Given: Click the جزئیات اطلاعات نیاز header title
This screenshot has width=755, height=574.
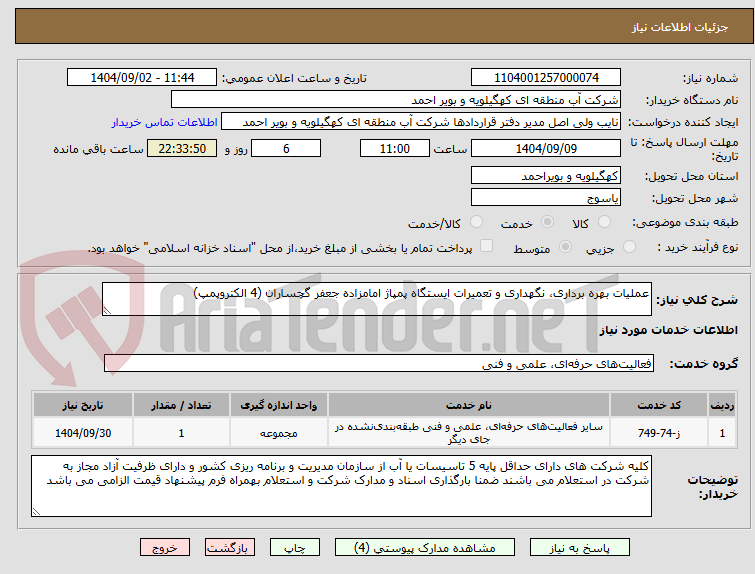Looking at the screenshot, I should pos(680,27).
